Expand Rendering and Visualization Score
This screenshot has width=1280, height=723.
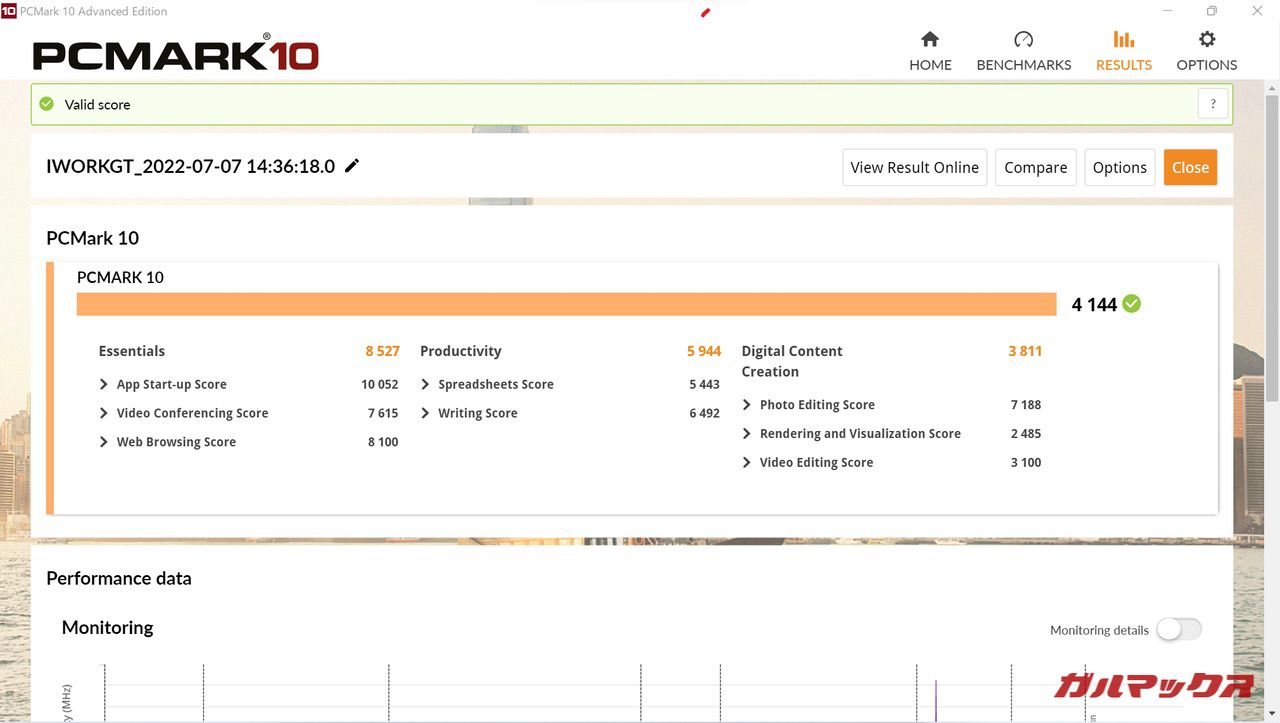pos(747,434)
